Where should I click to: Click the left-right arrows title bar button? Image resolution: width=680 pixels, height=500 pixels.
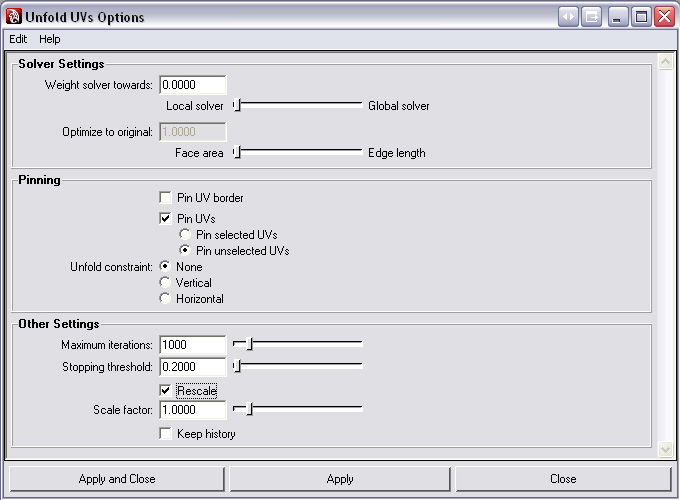point(568,16)
